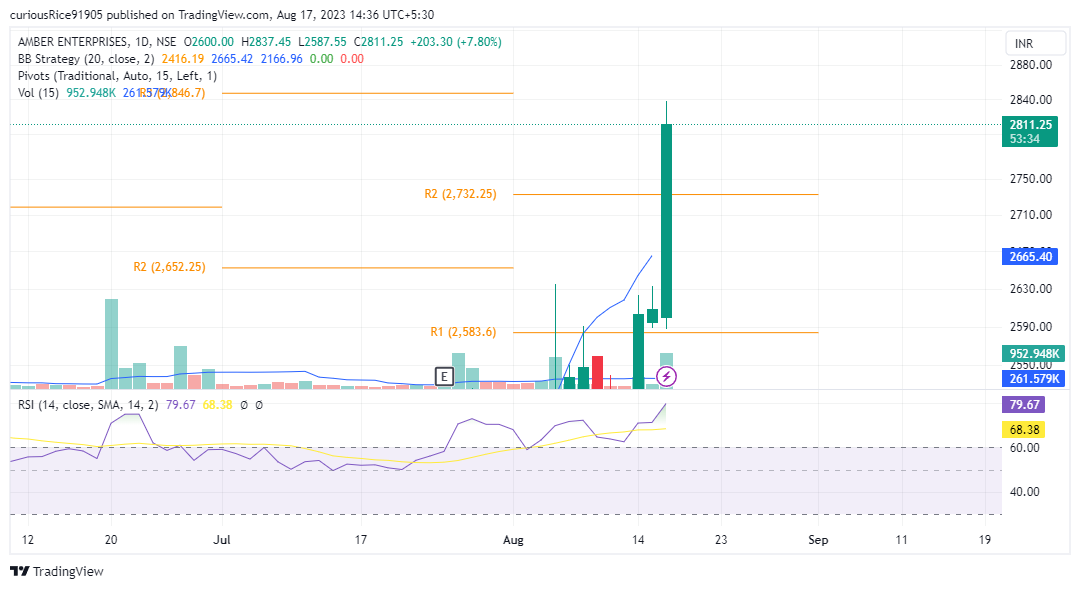Click the 2590.00 price axis label
Viewport: 1080px width, 589px height.
pos(1031,327)
